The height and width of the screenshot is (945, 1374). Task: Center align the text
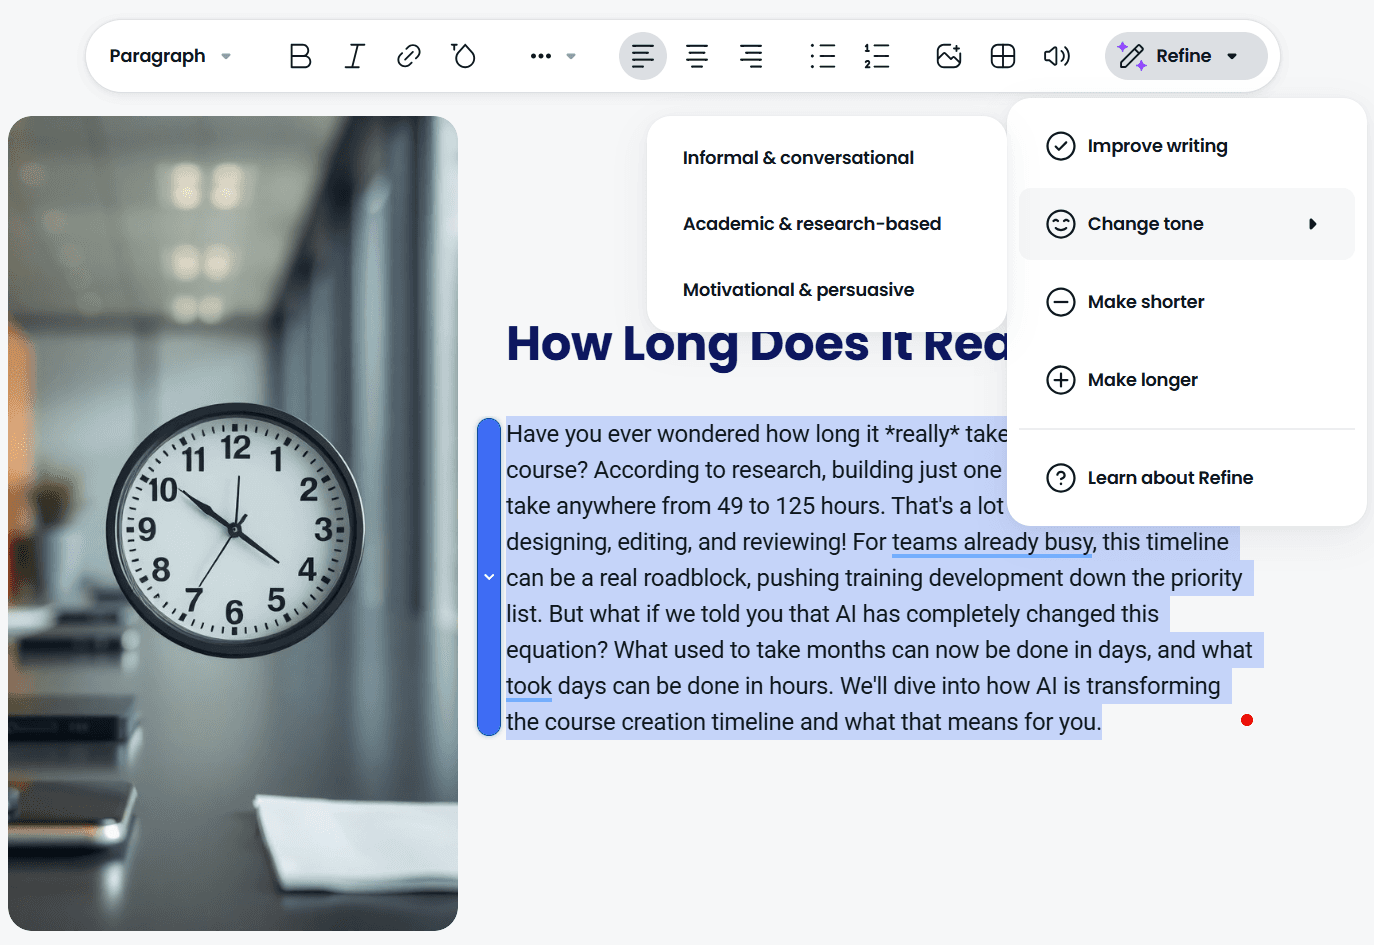(x=697, y=56)
